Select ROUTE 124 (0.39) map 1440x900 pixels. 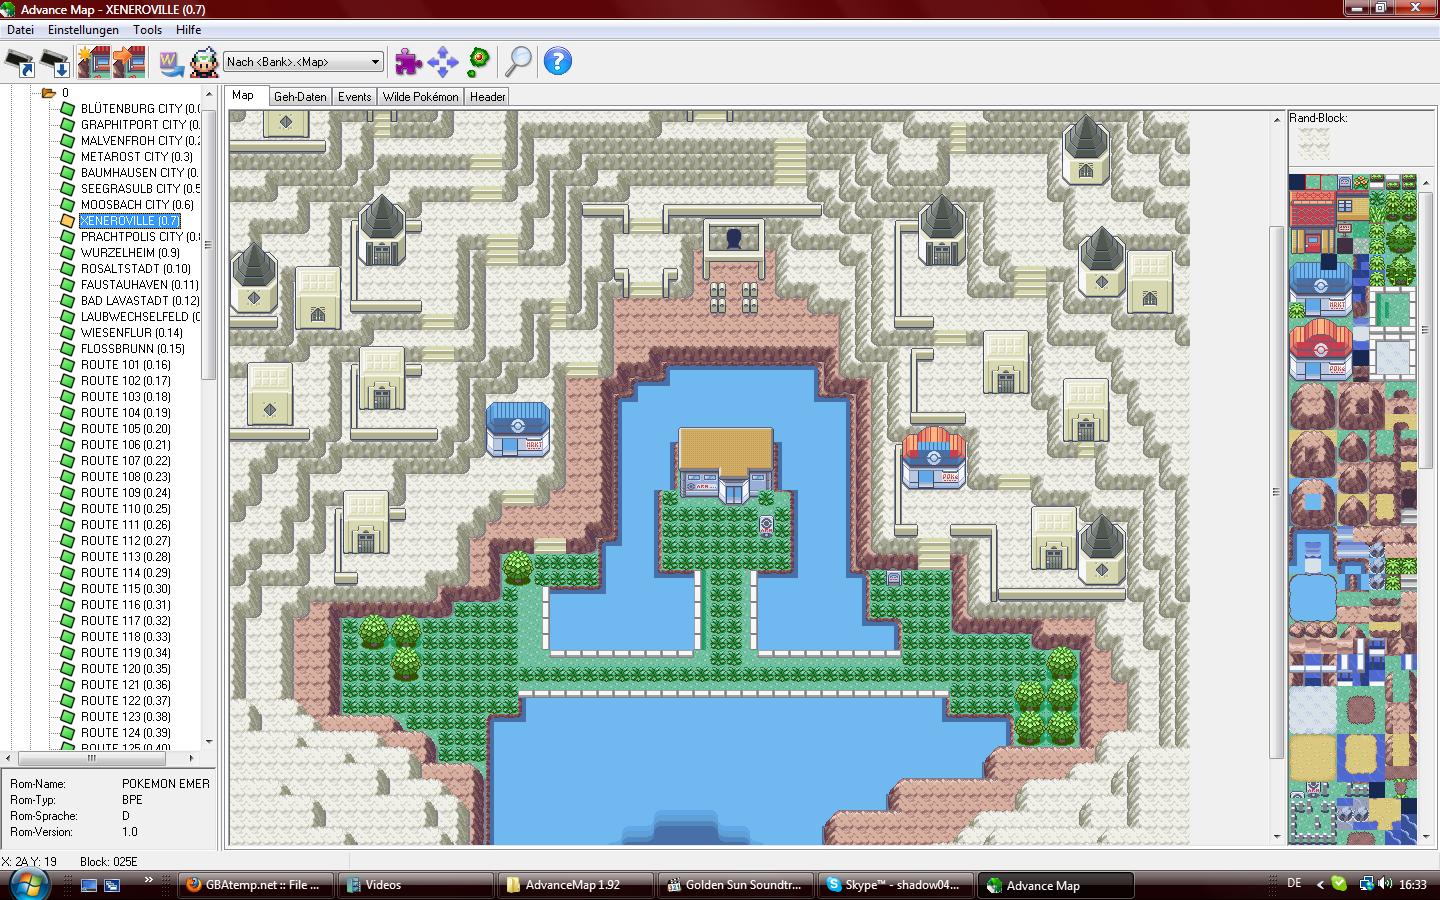(x=126, y=733)
